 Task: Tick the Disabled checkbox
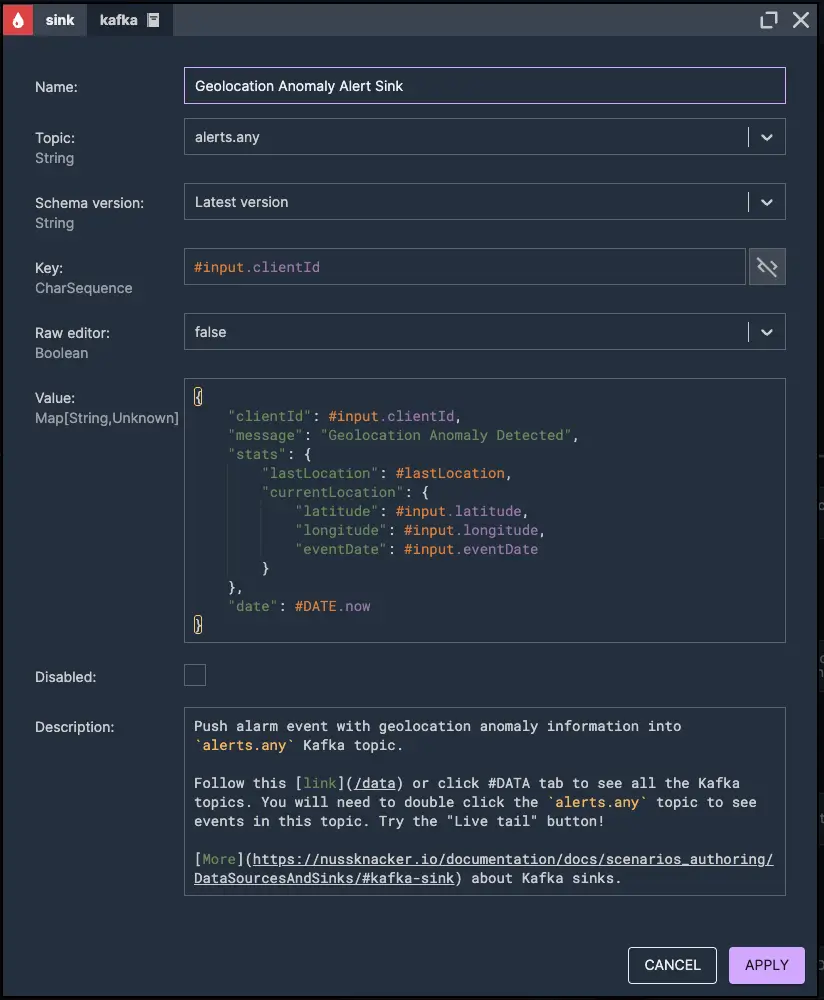pyautogui.click(x=195, y=675)
